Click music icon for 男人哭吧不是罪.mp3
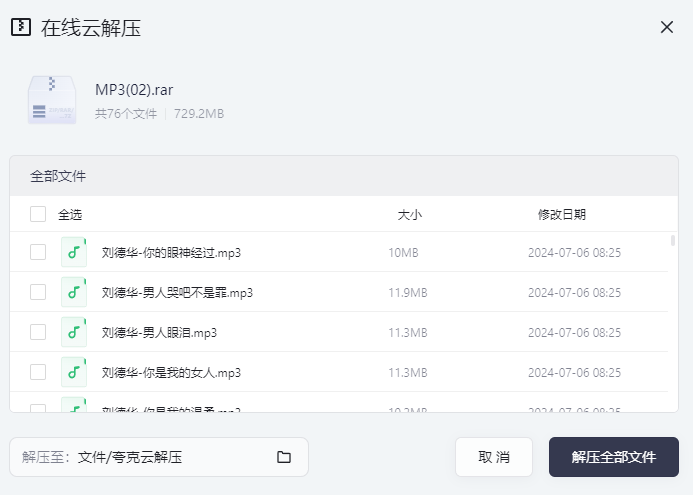This screenshot has width=693, height=495. tap(74, 292)
